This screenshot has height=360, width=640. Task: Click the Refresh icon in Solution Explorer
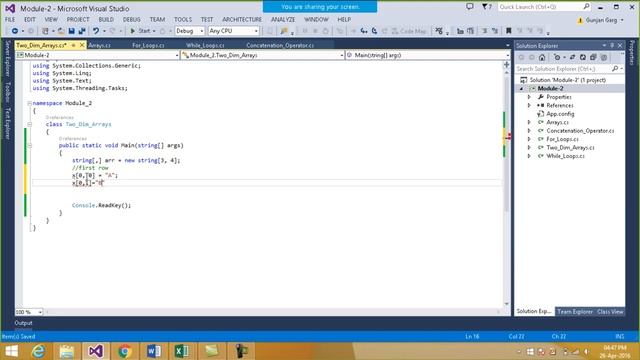583,58
